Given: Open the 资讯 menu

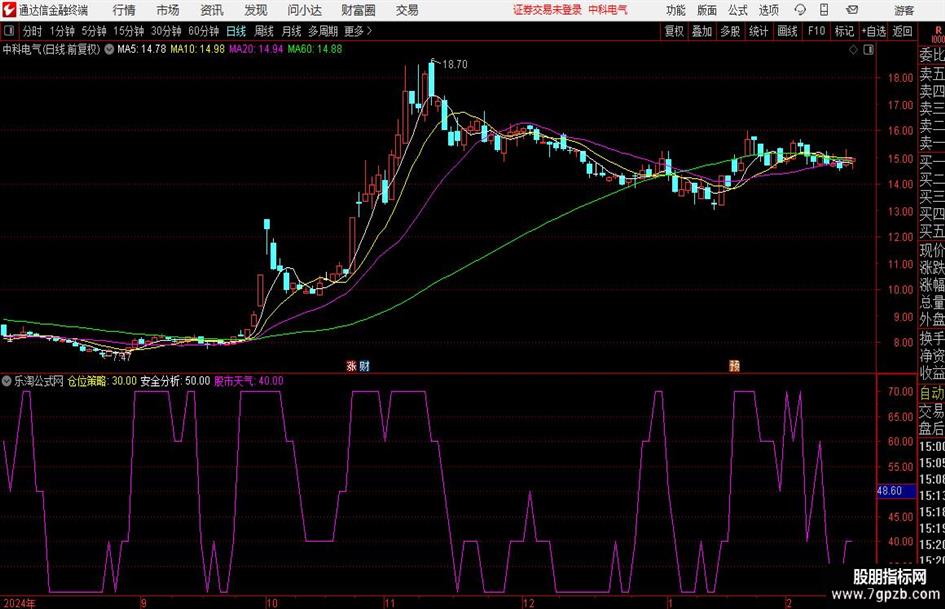Looking at the screenshot, I should pos(212,10).
